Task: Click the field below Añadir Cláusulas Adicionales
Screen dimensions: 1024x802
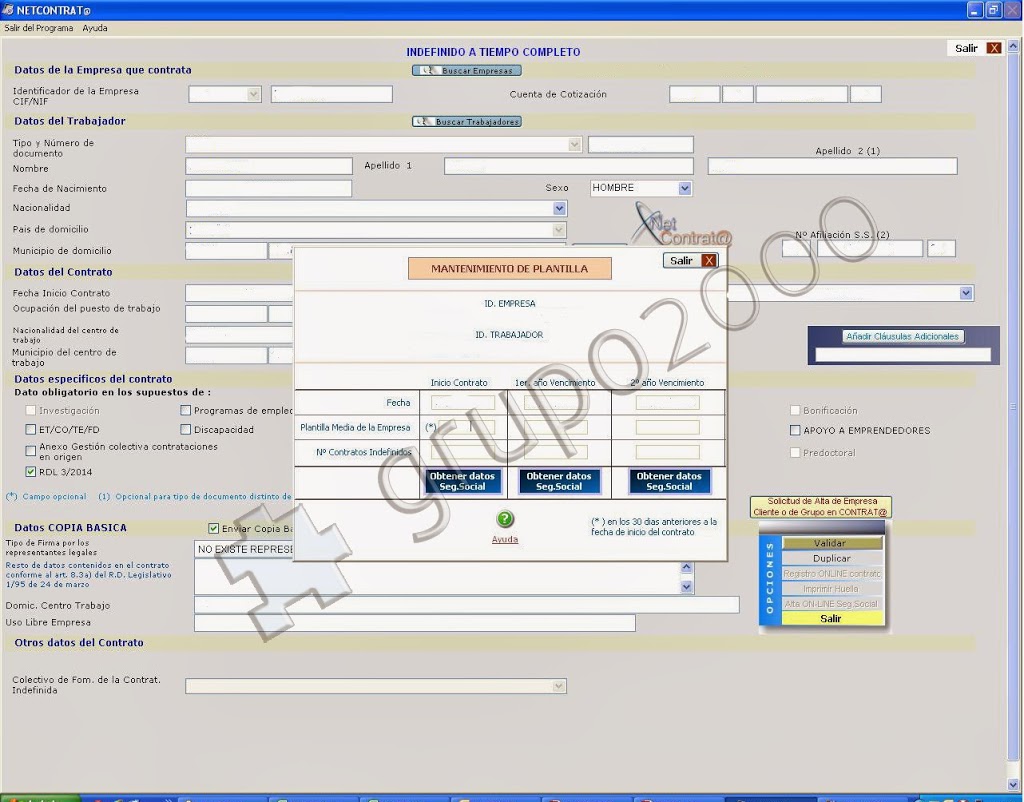Action: [903, 355]
